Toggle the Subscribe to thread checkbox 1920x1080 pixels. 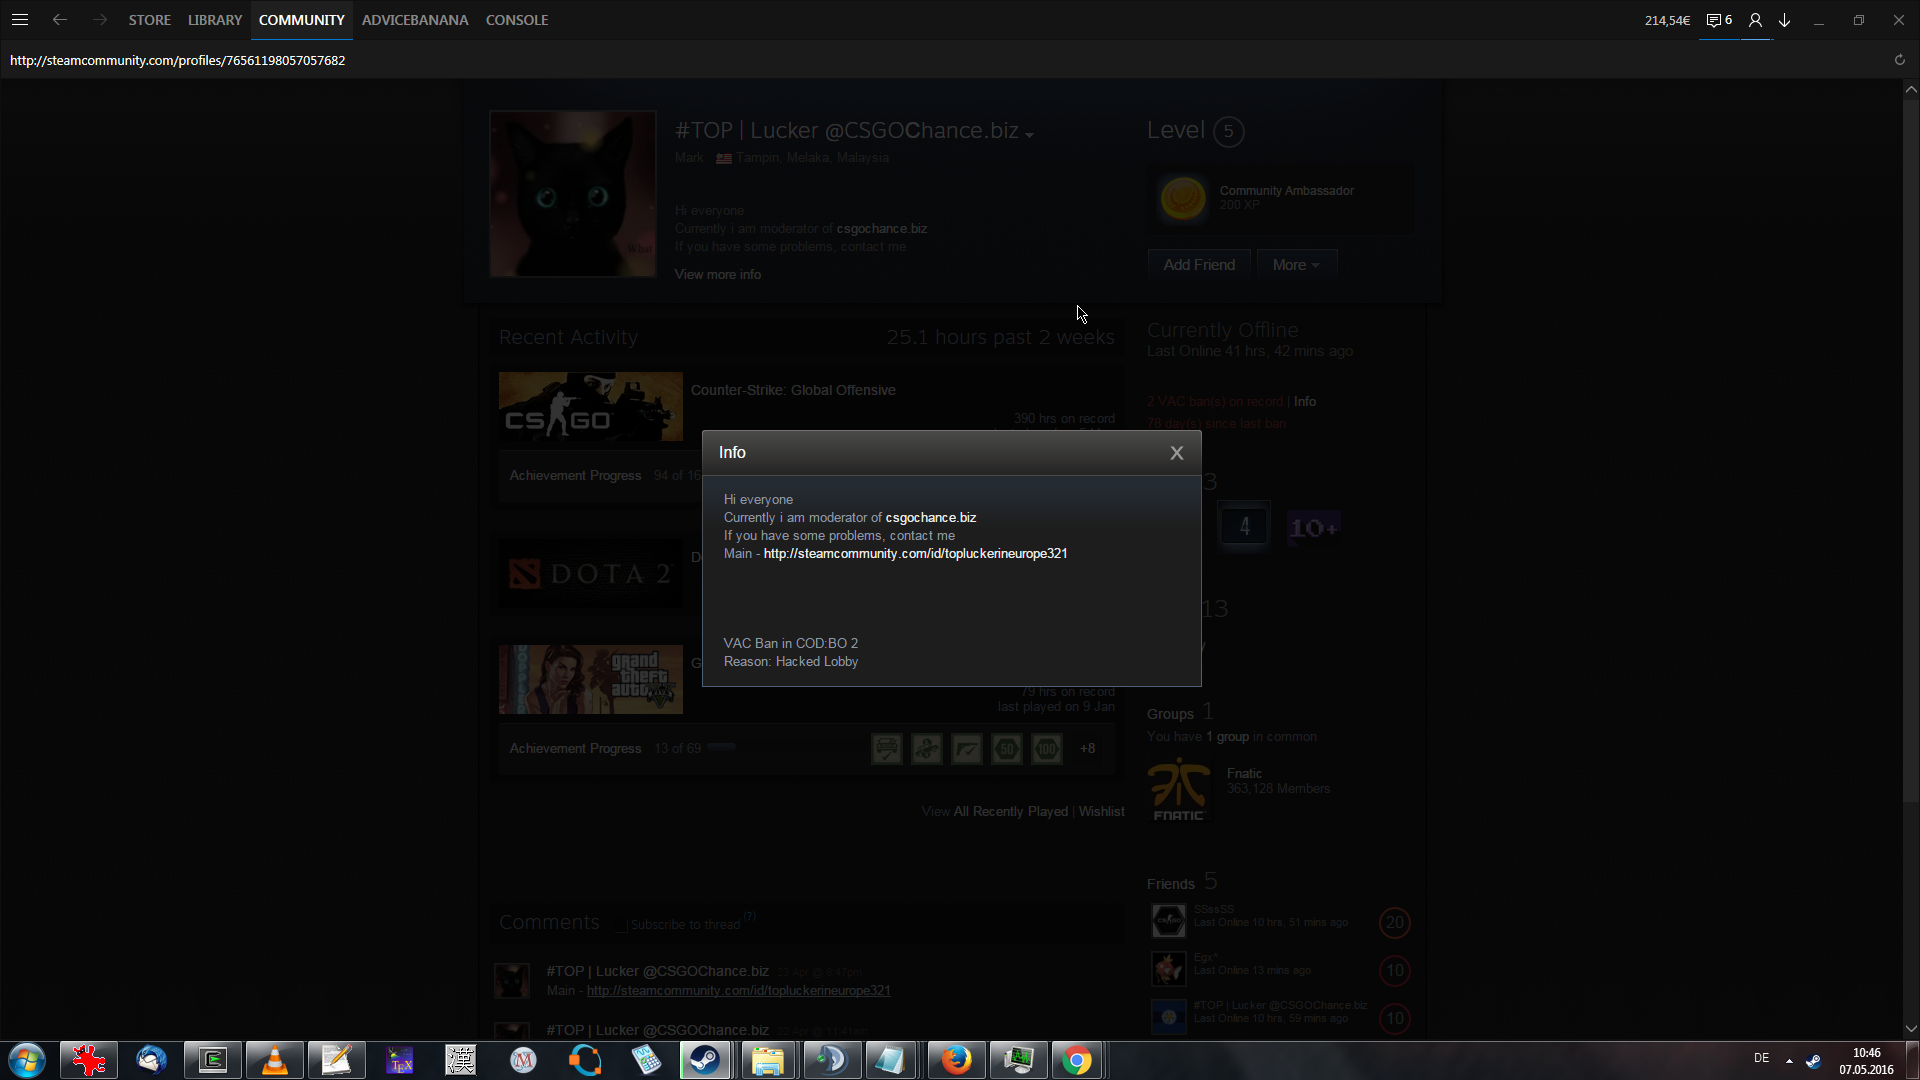pyautogui.click(x=622, y=925)
